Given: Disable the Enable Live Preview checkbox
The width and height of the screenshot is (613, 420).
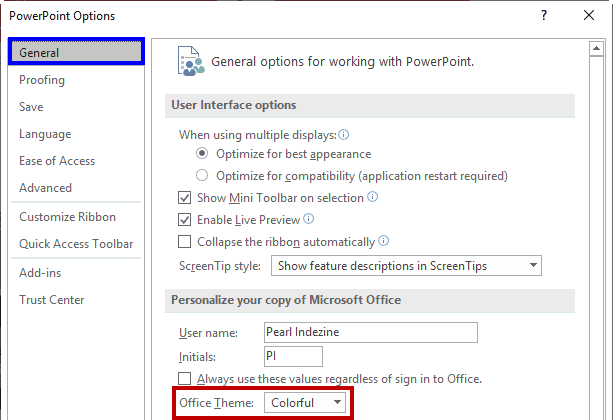Looking at the screenshot, I should point(185,220).
